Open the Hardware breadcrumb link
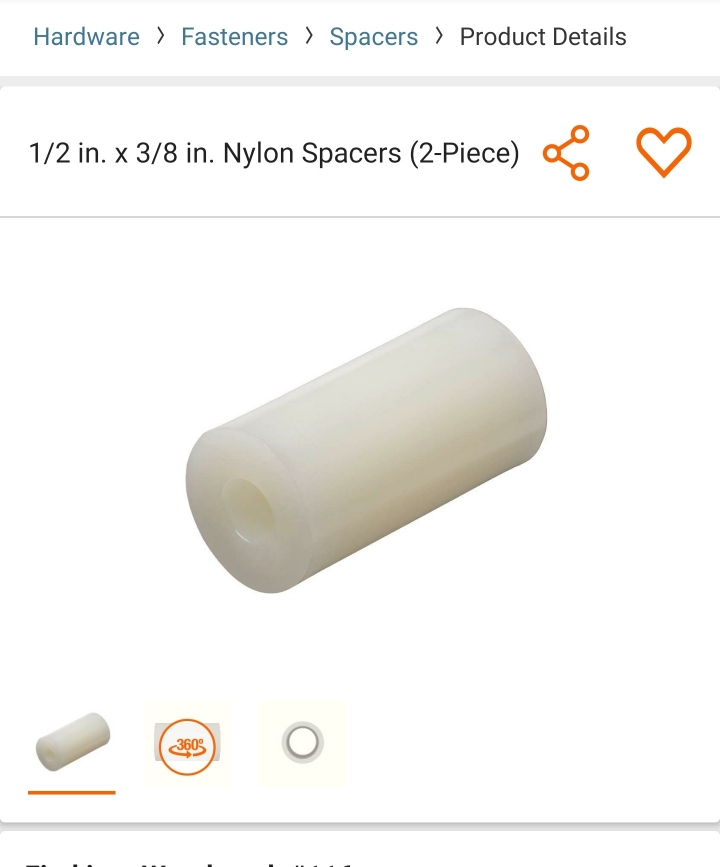Image resolution: width=720 pixels, height=867 pixels. 86,37
